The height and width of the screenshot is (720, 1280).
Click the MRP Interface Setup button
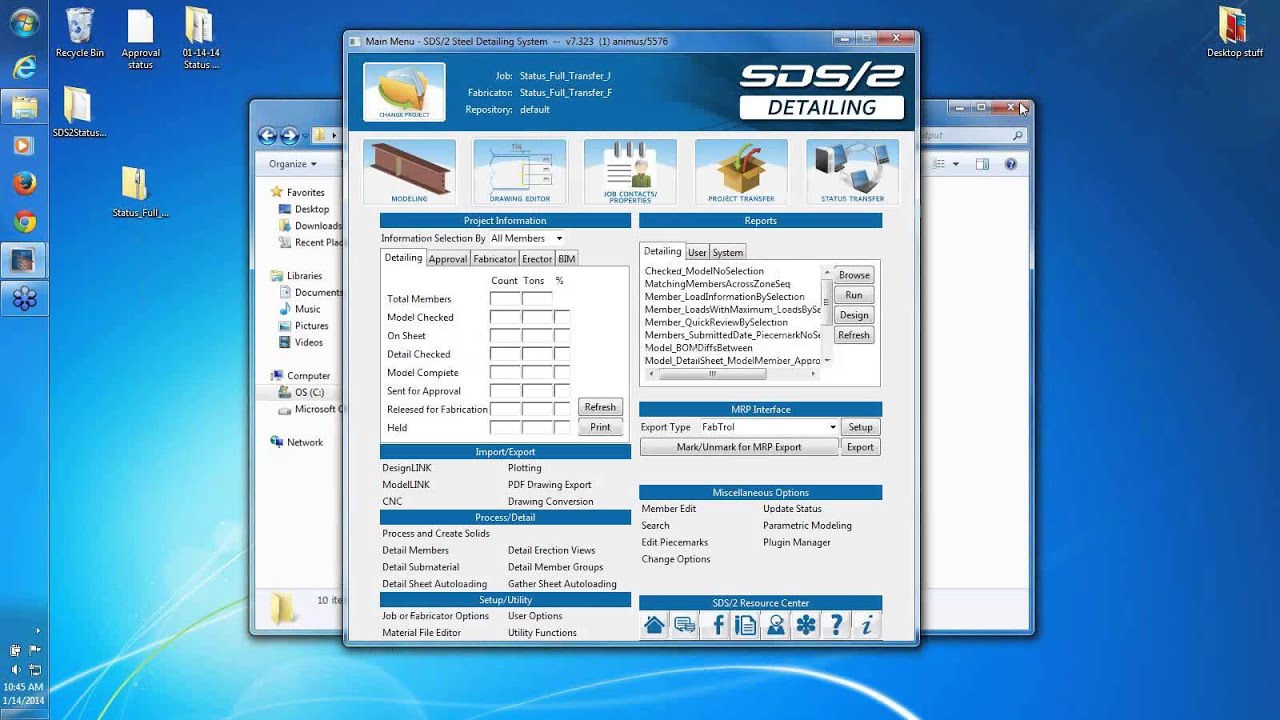click(x=860, y=427)
